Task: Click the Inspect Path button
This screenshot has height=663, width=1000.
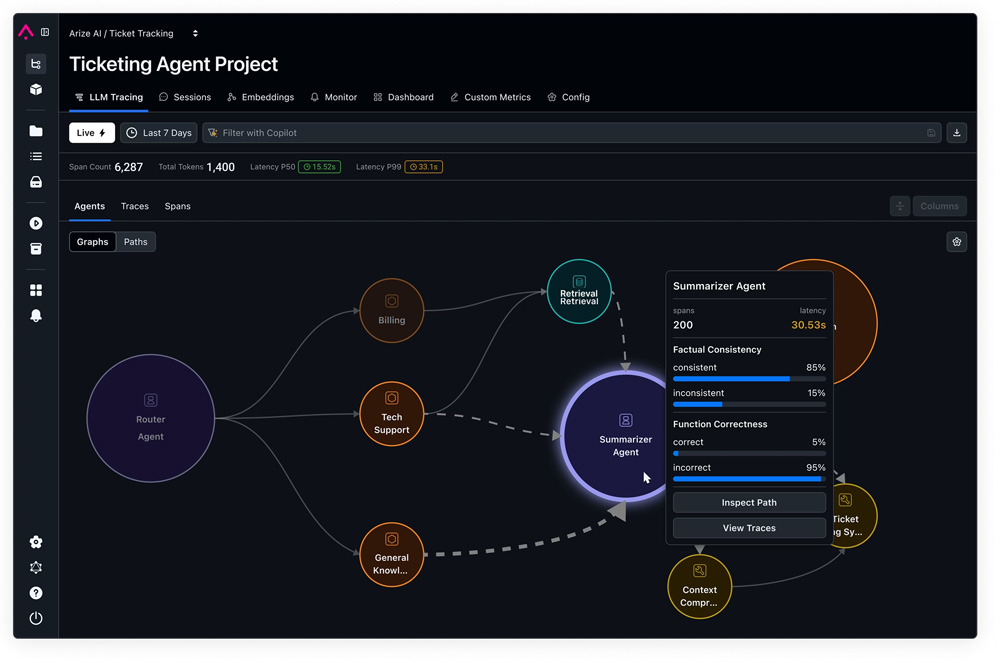Action: coord(749,503)
